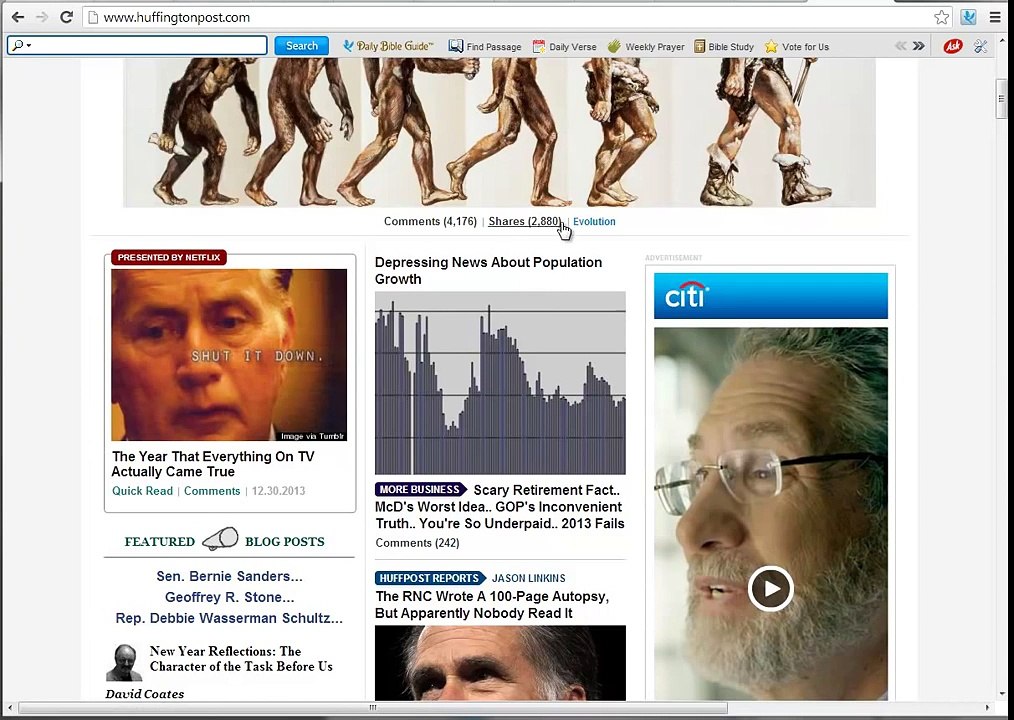The height and width of the screenshot is (720, 1014).
Task: Click the horizontal scrollbar thumb
Action: click(x=372, y=707)
